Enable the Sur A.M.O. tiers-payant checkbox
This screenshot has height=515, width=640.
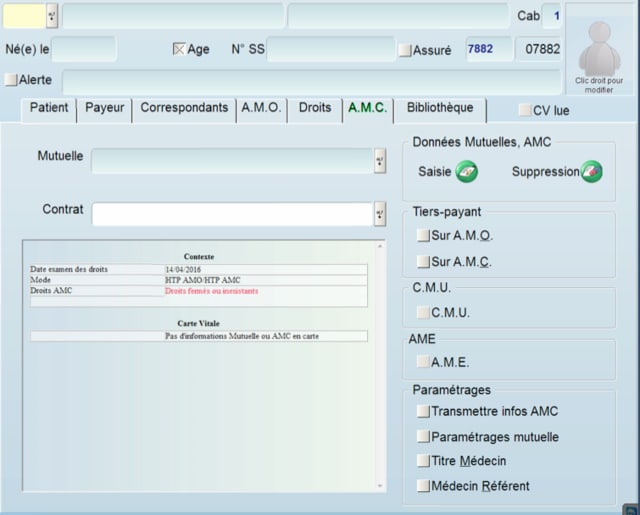(x=423, y=236)
